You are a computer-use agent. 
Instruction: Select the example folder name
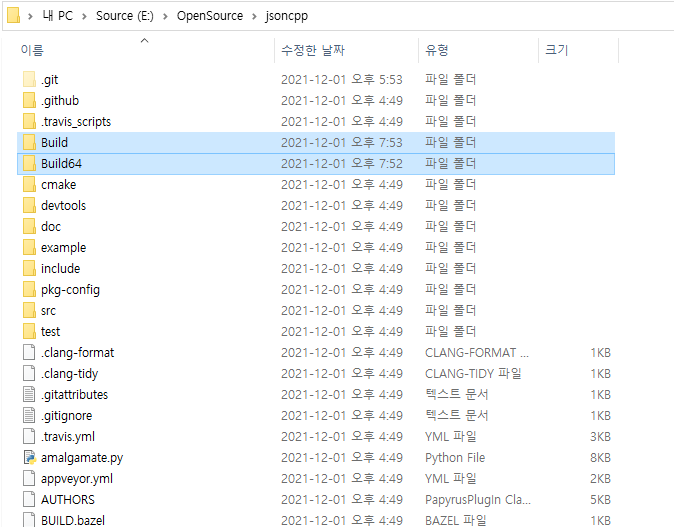pos(64,248)
